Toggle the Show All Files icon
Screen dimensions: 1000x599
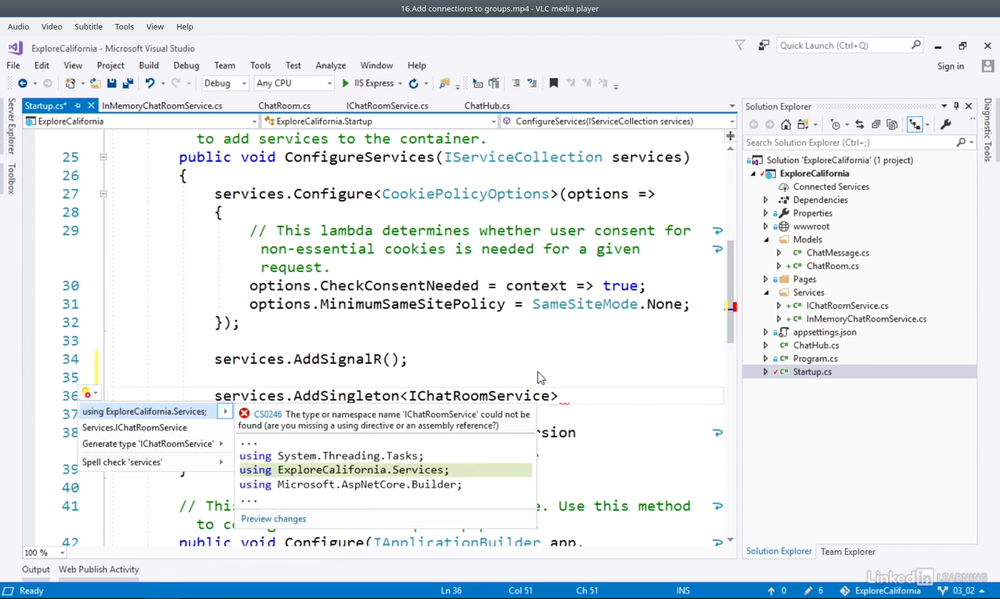[892, 124]
